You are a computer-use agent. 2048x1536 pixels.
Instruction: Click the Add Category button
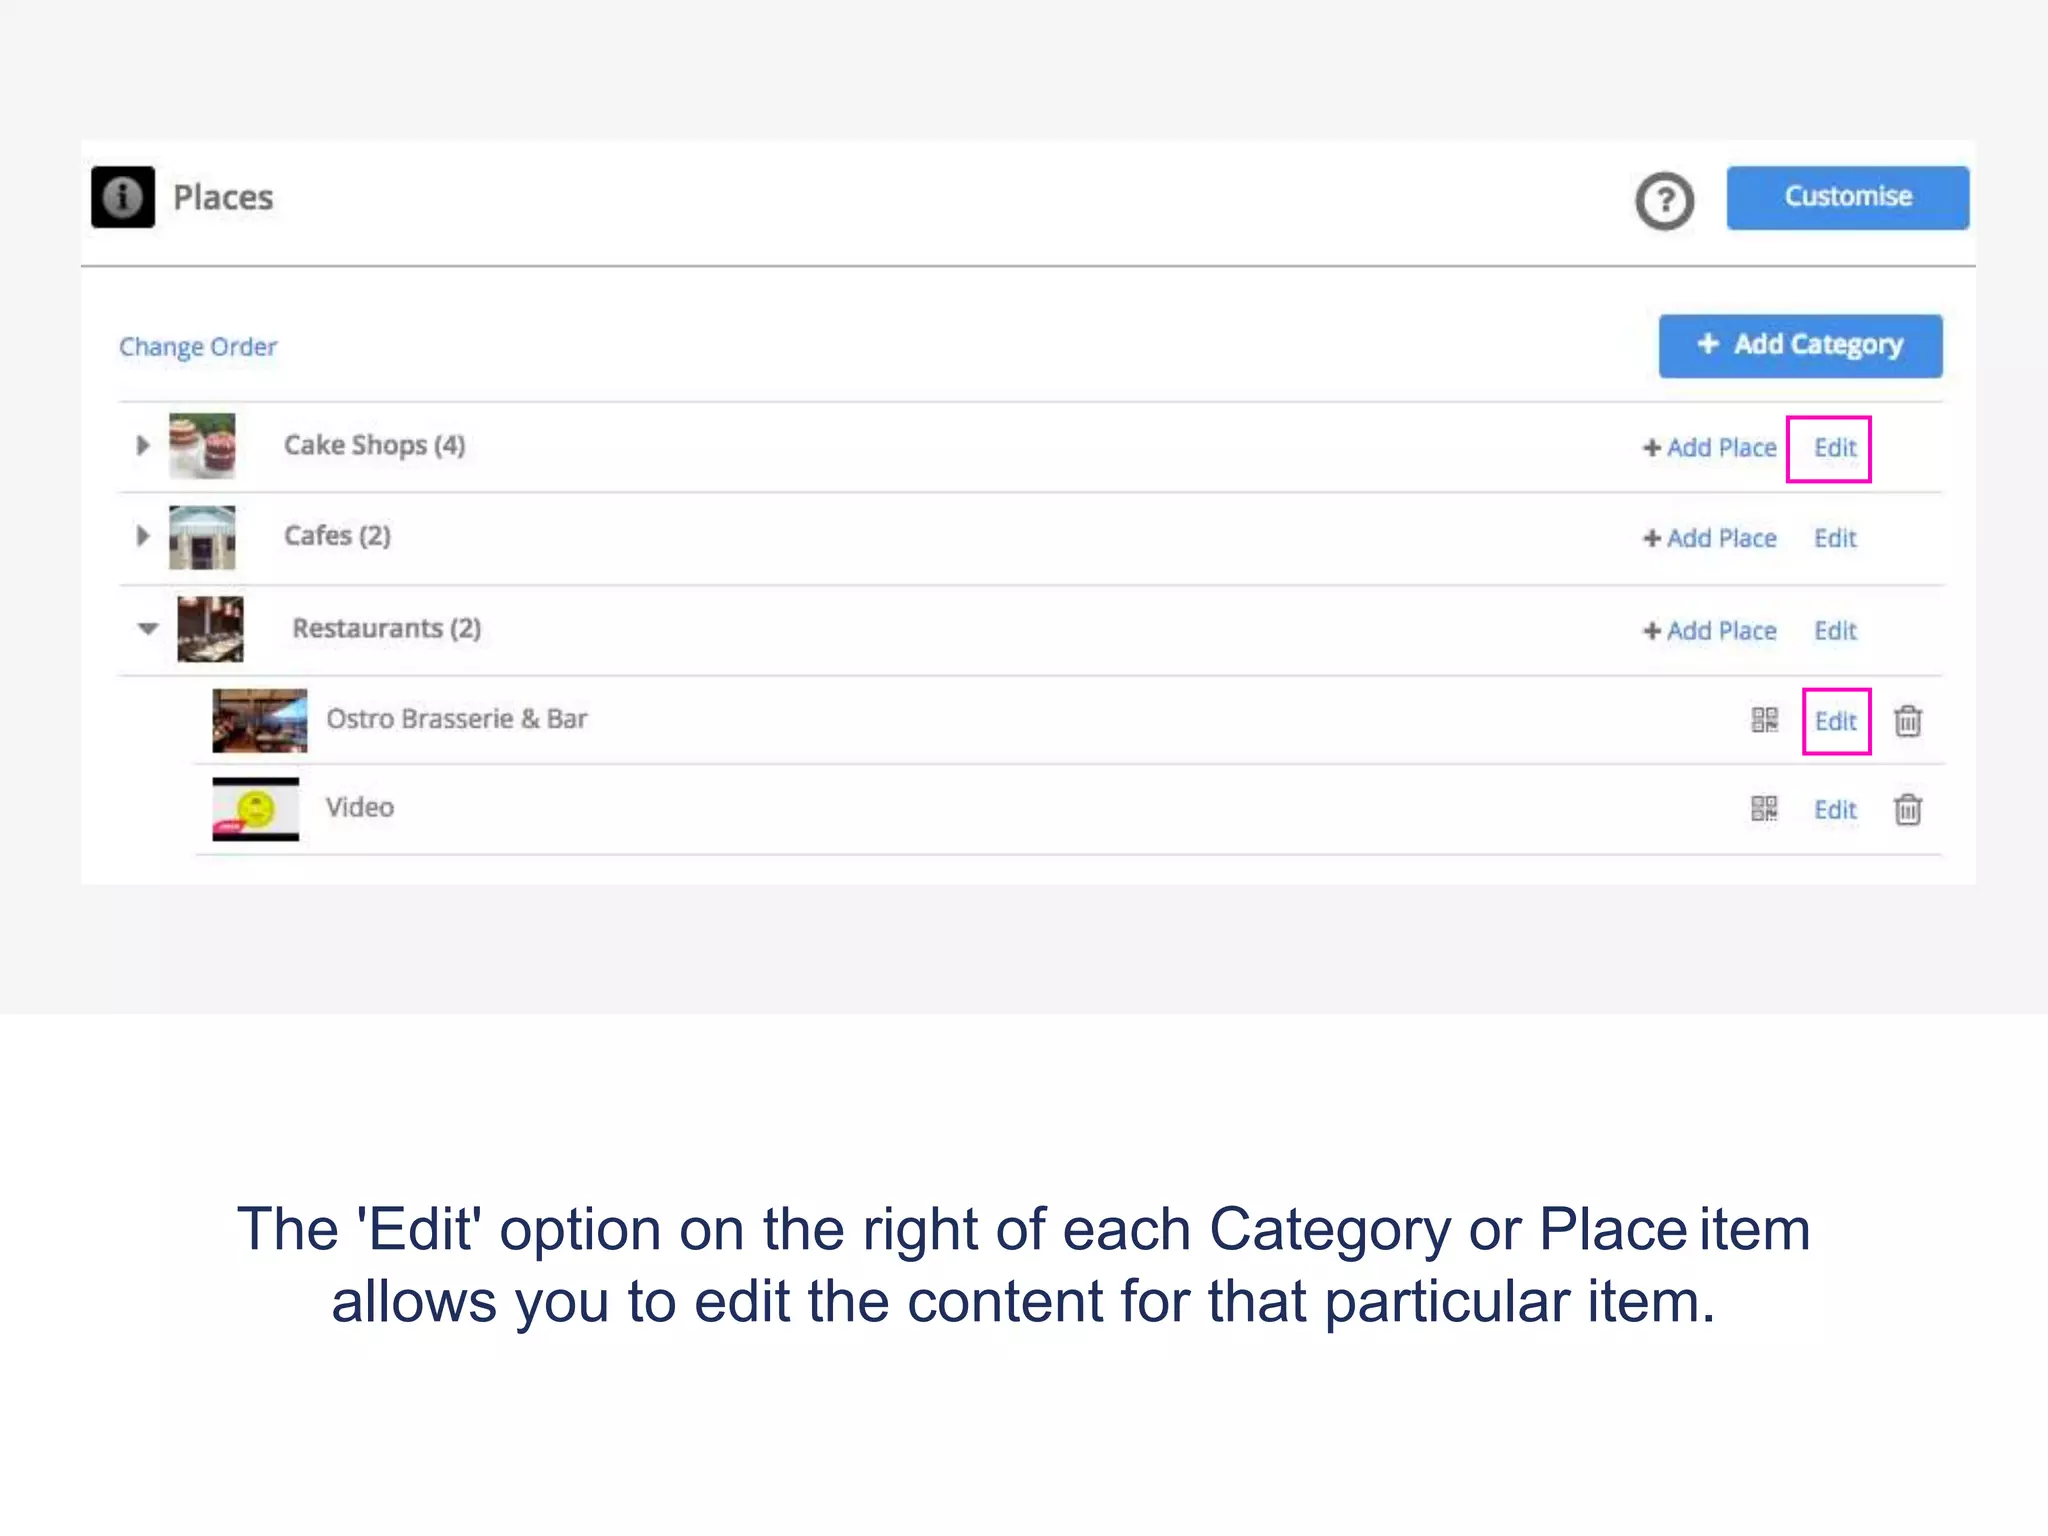(x=1800, y=346)
